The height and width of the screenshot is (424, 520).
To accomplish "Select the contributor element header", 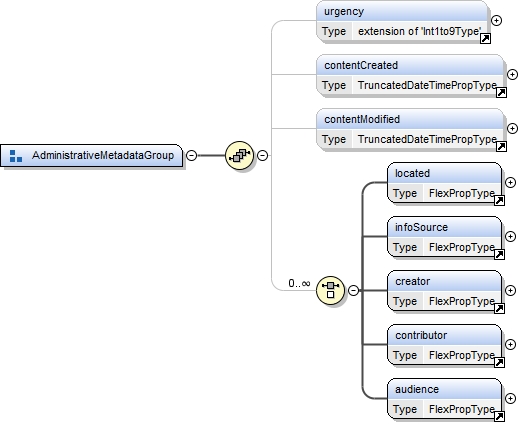I will click(444, 335).
